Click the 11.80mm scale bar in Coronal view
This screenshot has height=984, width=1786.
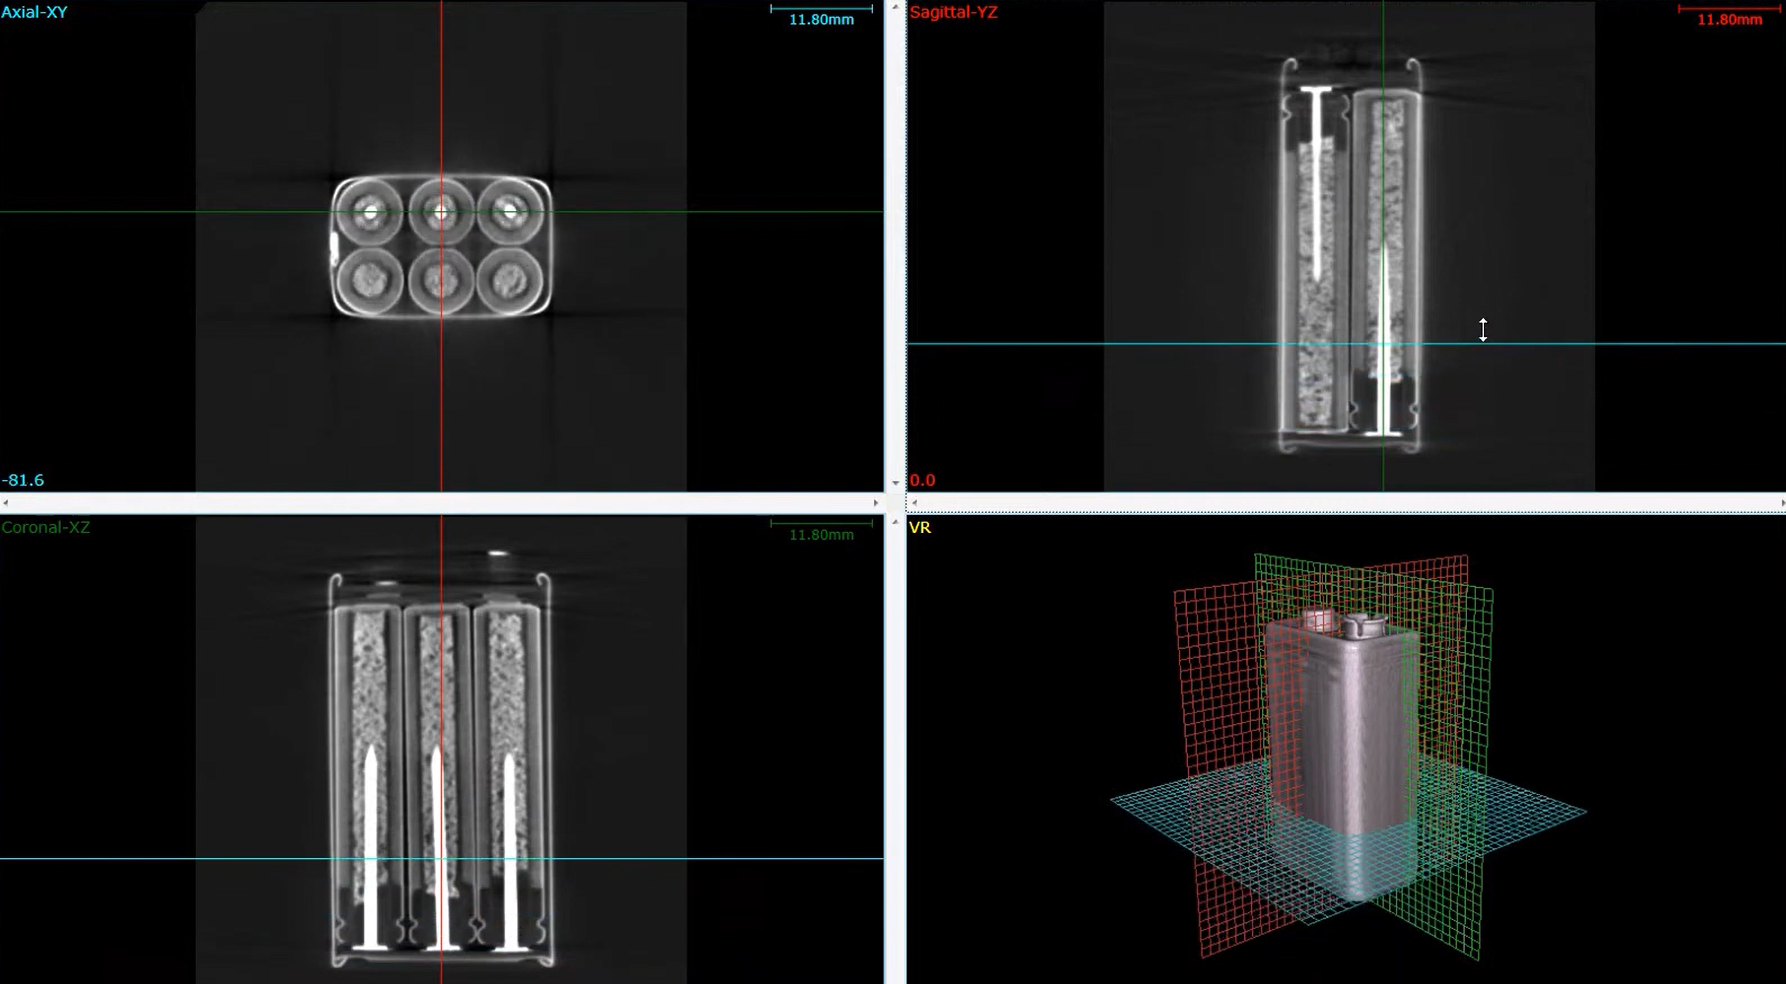821,529
